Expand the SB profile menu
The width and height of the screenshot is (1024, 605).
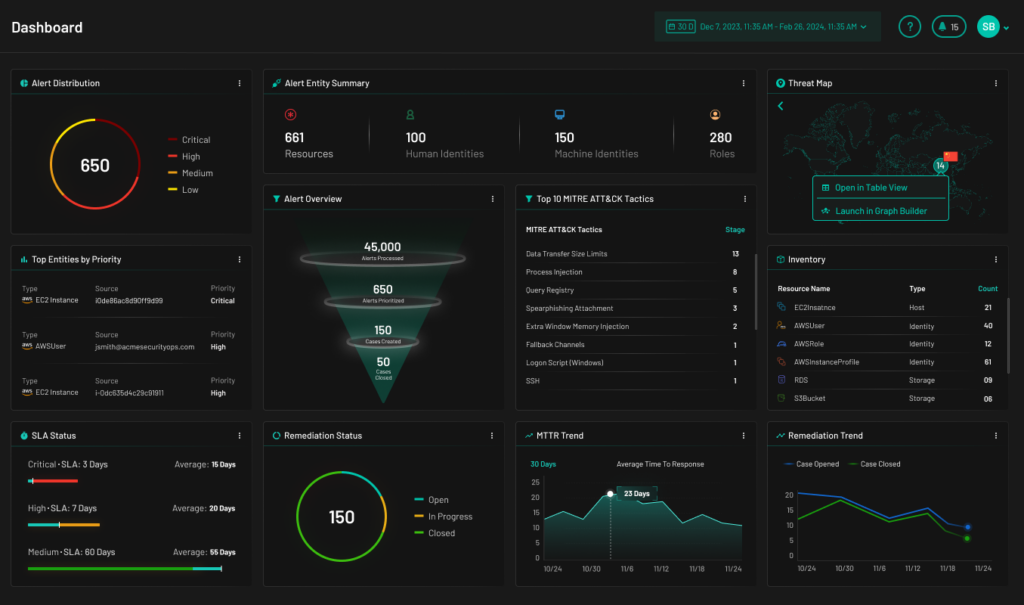990,26
